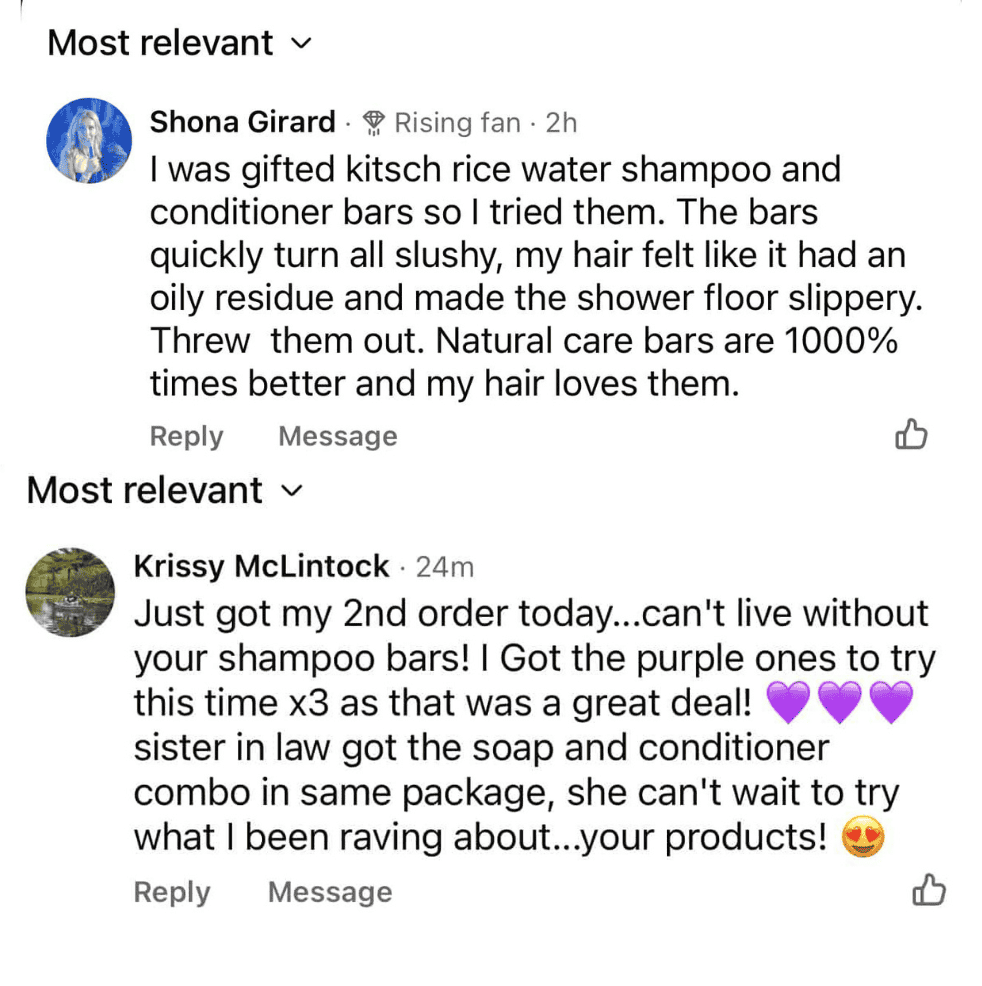The width and height of the screenshot is (982, 986).
Task: Reply to Shona Girard's comment
Action: pyautogui.click(x=186, y=437)
